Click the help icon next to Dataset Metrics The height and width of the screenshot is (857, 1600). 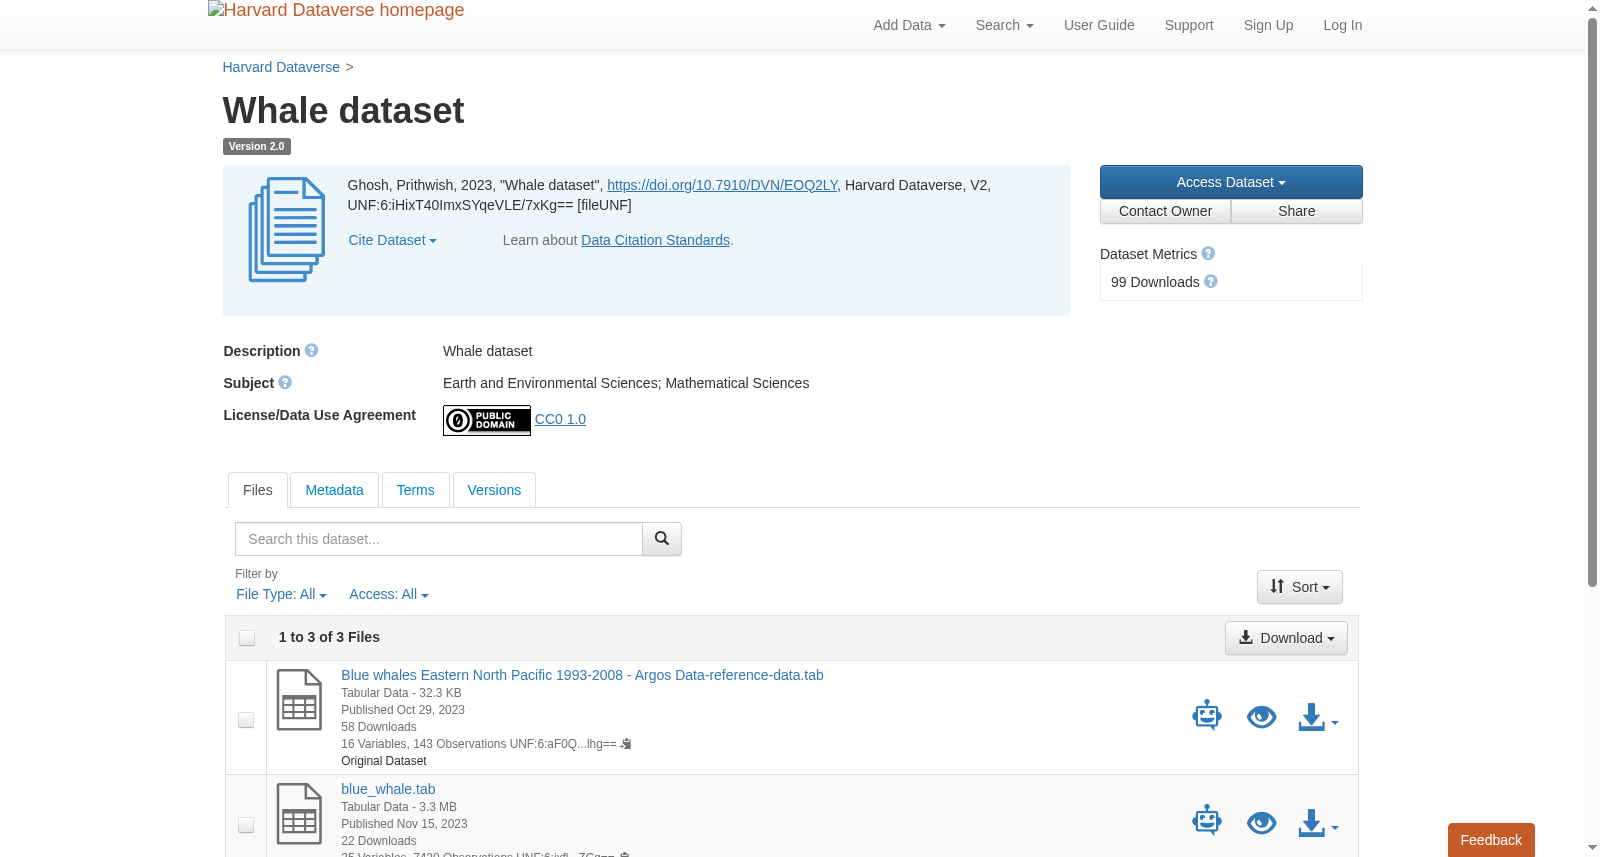point(1208,254)
